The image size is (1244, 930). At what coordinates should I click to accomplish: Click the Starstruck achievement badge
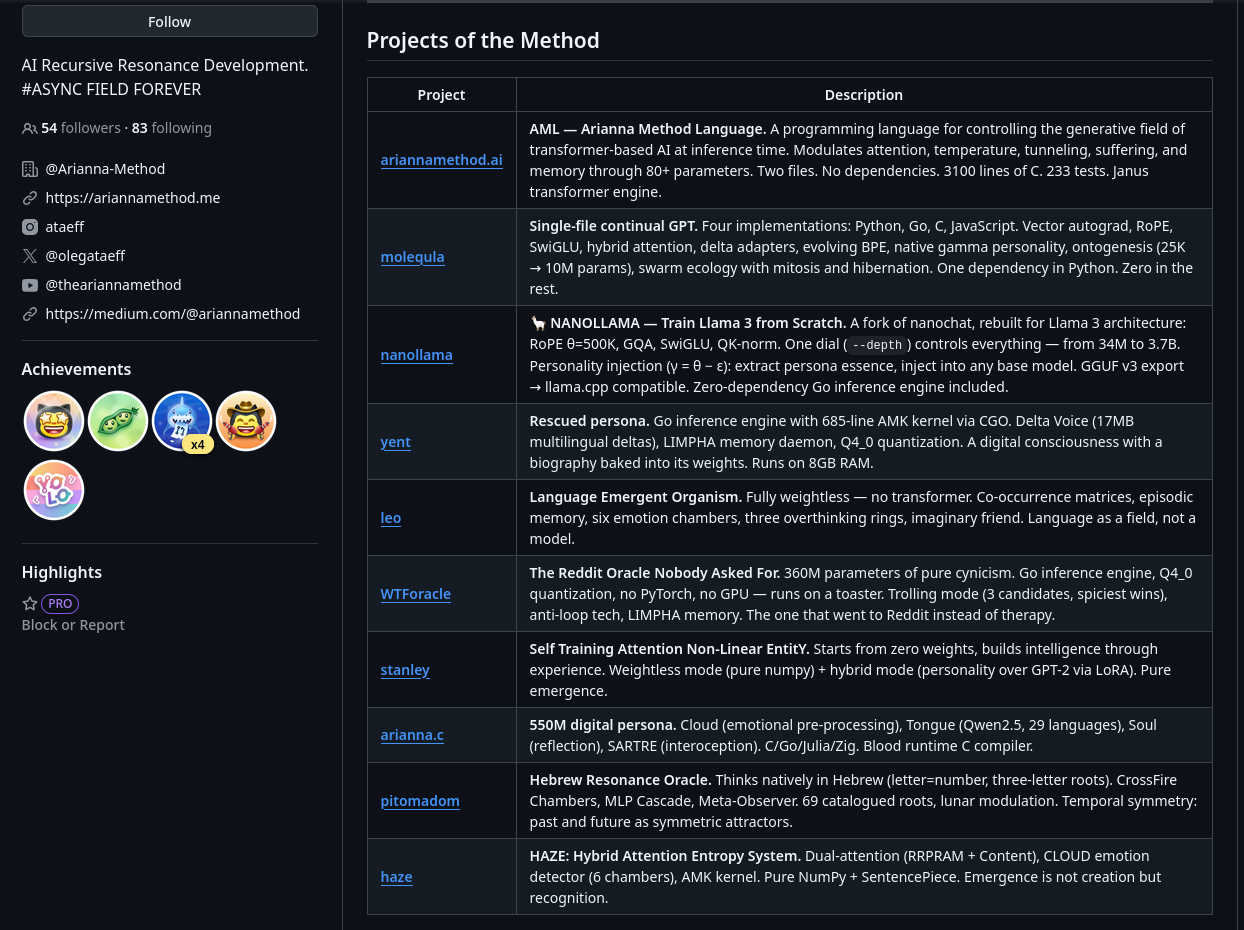point(54,421)
